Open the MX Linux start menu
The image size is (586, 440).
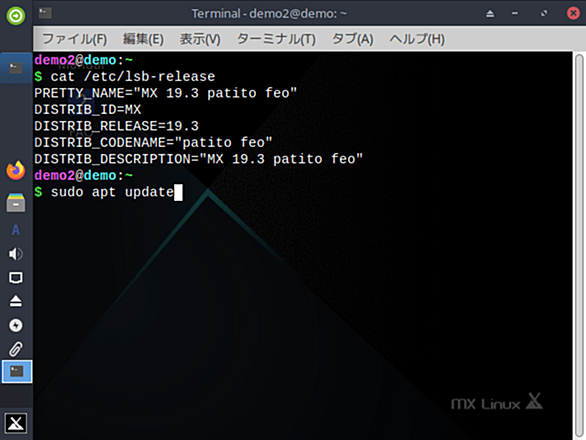(16, 423)
